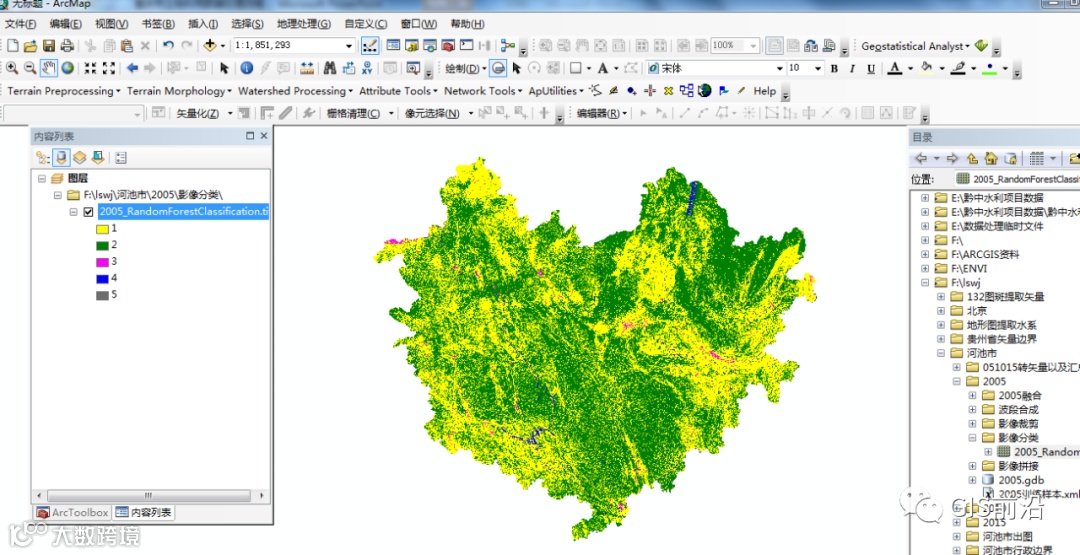The image size is (1080, 555).
Task: Open the map scale dropdown
Action: (349, 45)
